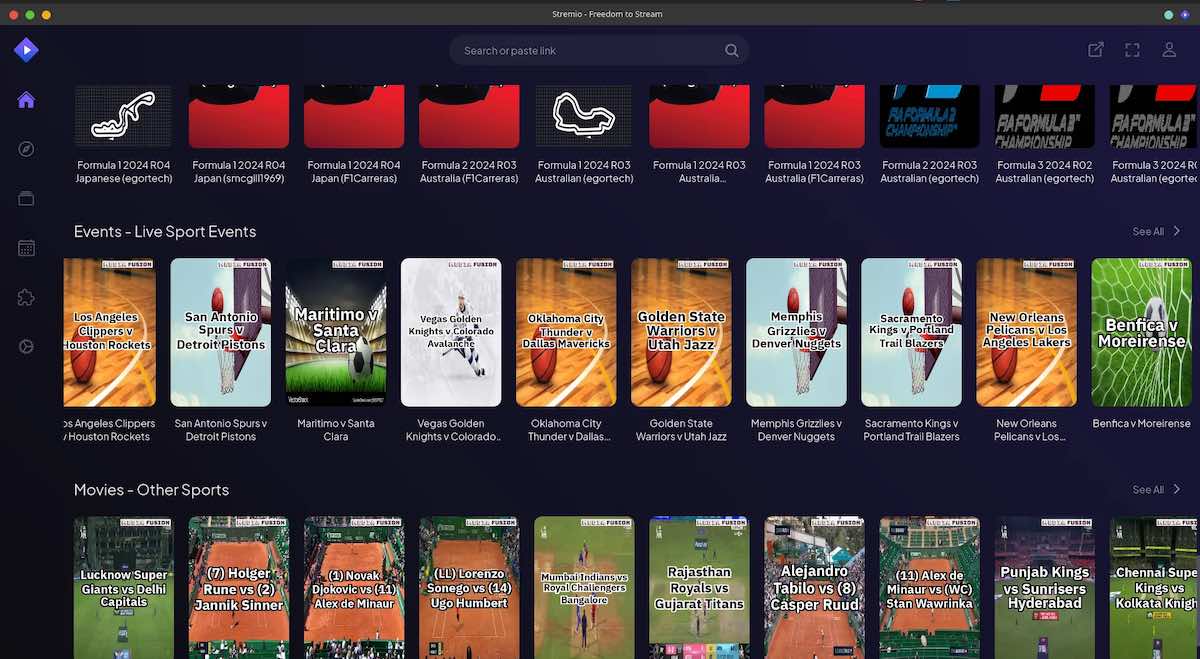1200x659 pixels.
Task: Click 'Formula 3 2024 R02 Australian (egortech)' title
Action: click(x=1044, y=172)
